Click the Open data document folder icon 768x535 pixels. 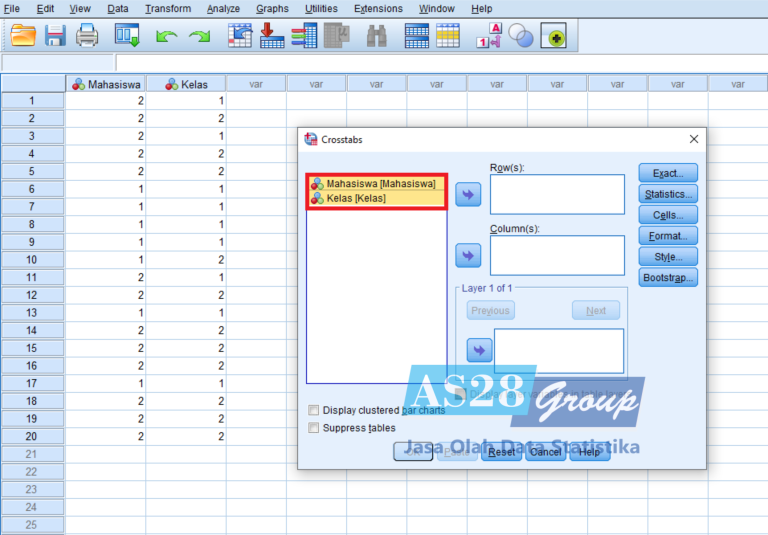(22, 36)
